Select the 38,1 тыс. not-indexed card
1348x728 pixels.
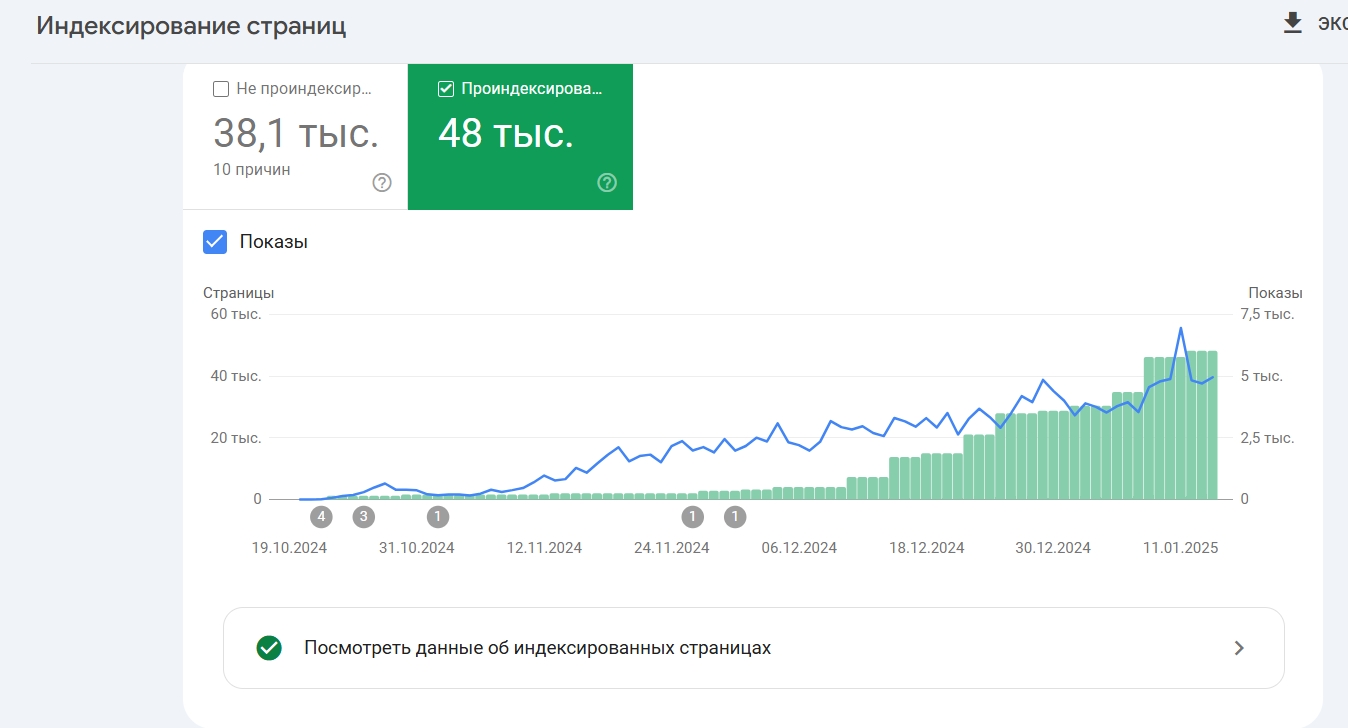295,135
